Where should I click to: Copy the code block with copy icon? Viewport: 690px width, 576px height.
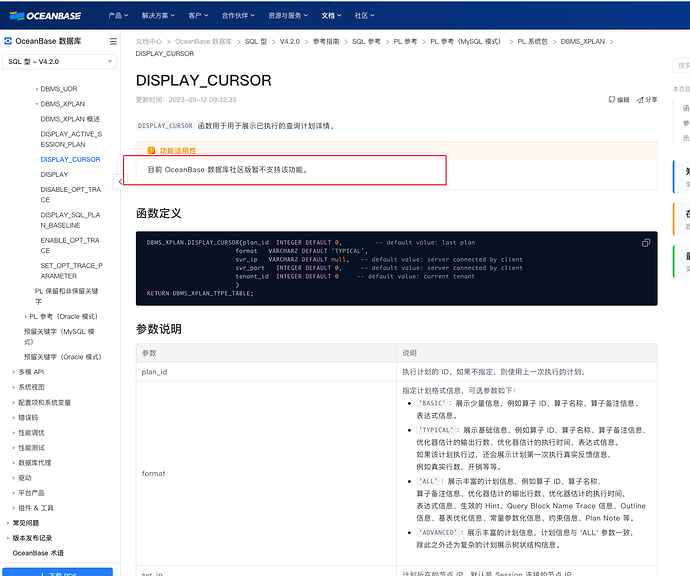point(646,243)
